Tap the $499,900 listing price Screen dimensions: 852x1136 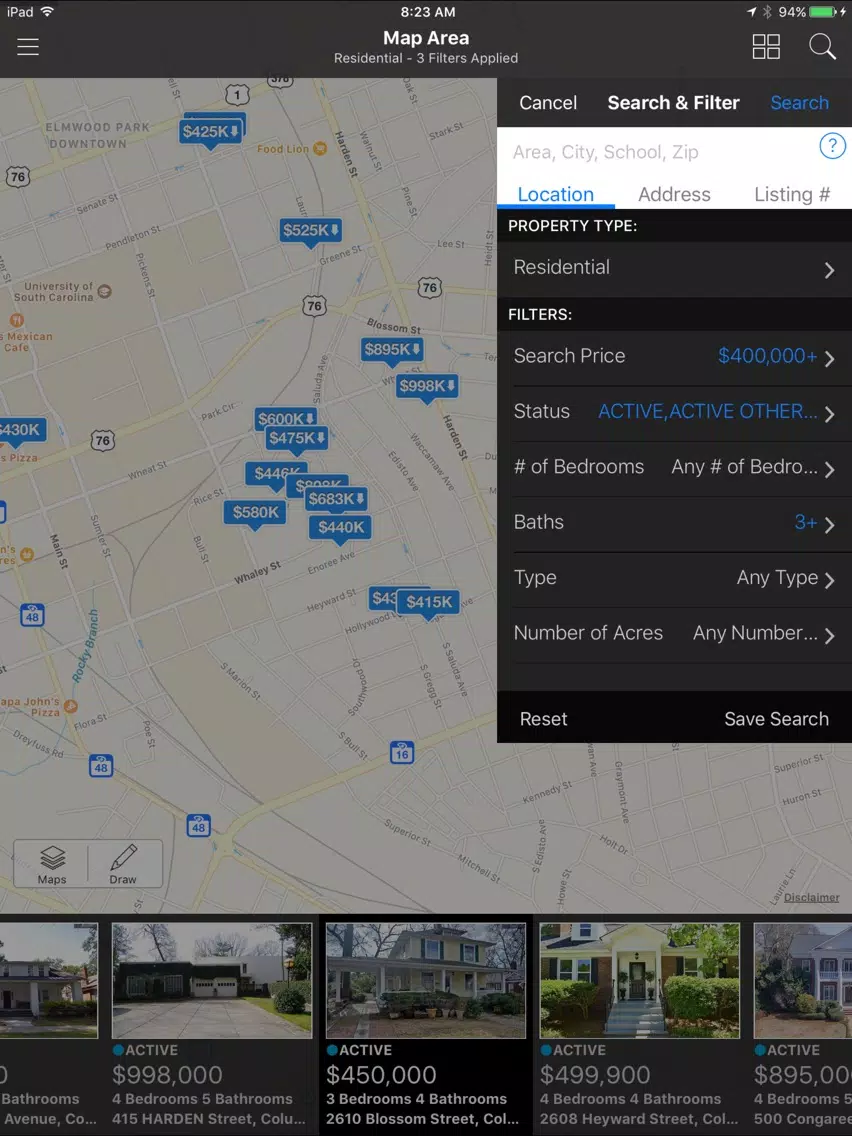(595, 1075)
